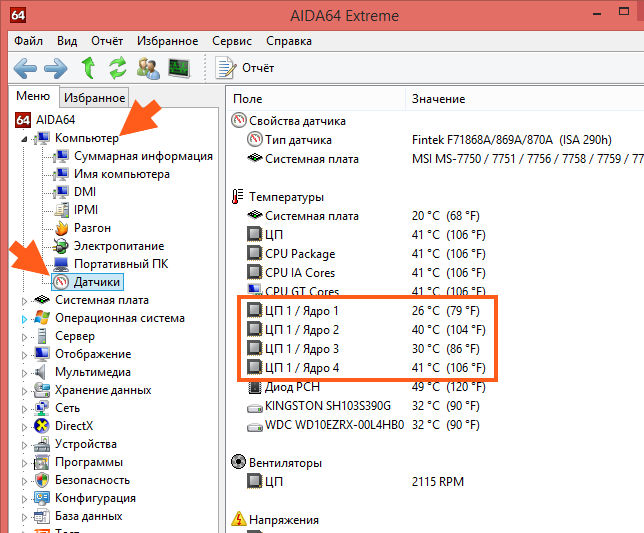Collapse the Компьютер tree branch
The image size is (644, 533).
tap(24, 139)
